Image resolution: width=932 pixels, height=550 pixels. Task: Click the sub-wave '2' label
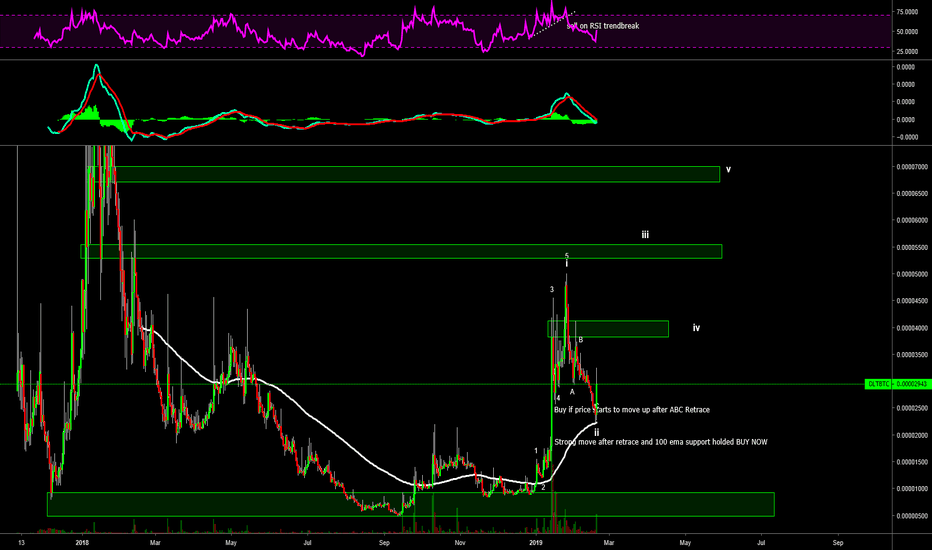(x=543, y=488)
